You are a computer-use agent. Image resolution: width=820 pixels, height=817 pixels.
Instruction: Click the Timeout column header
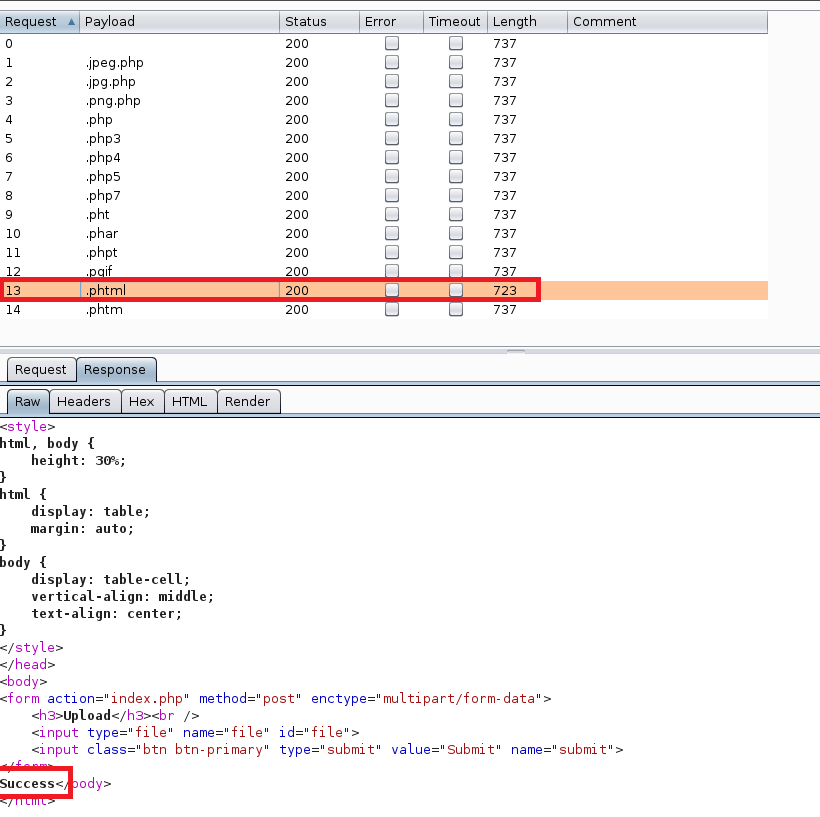click(455, 21)
